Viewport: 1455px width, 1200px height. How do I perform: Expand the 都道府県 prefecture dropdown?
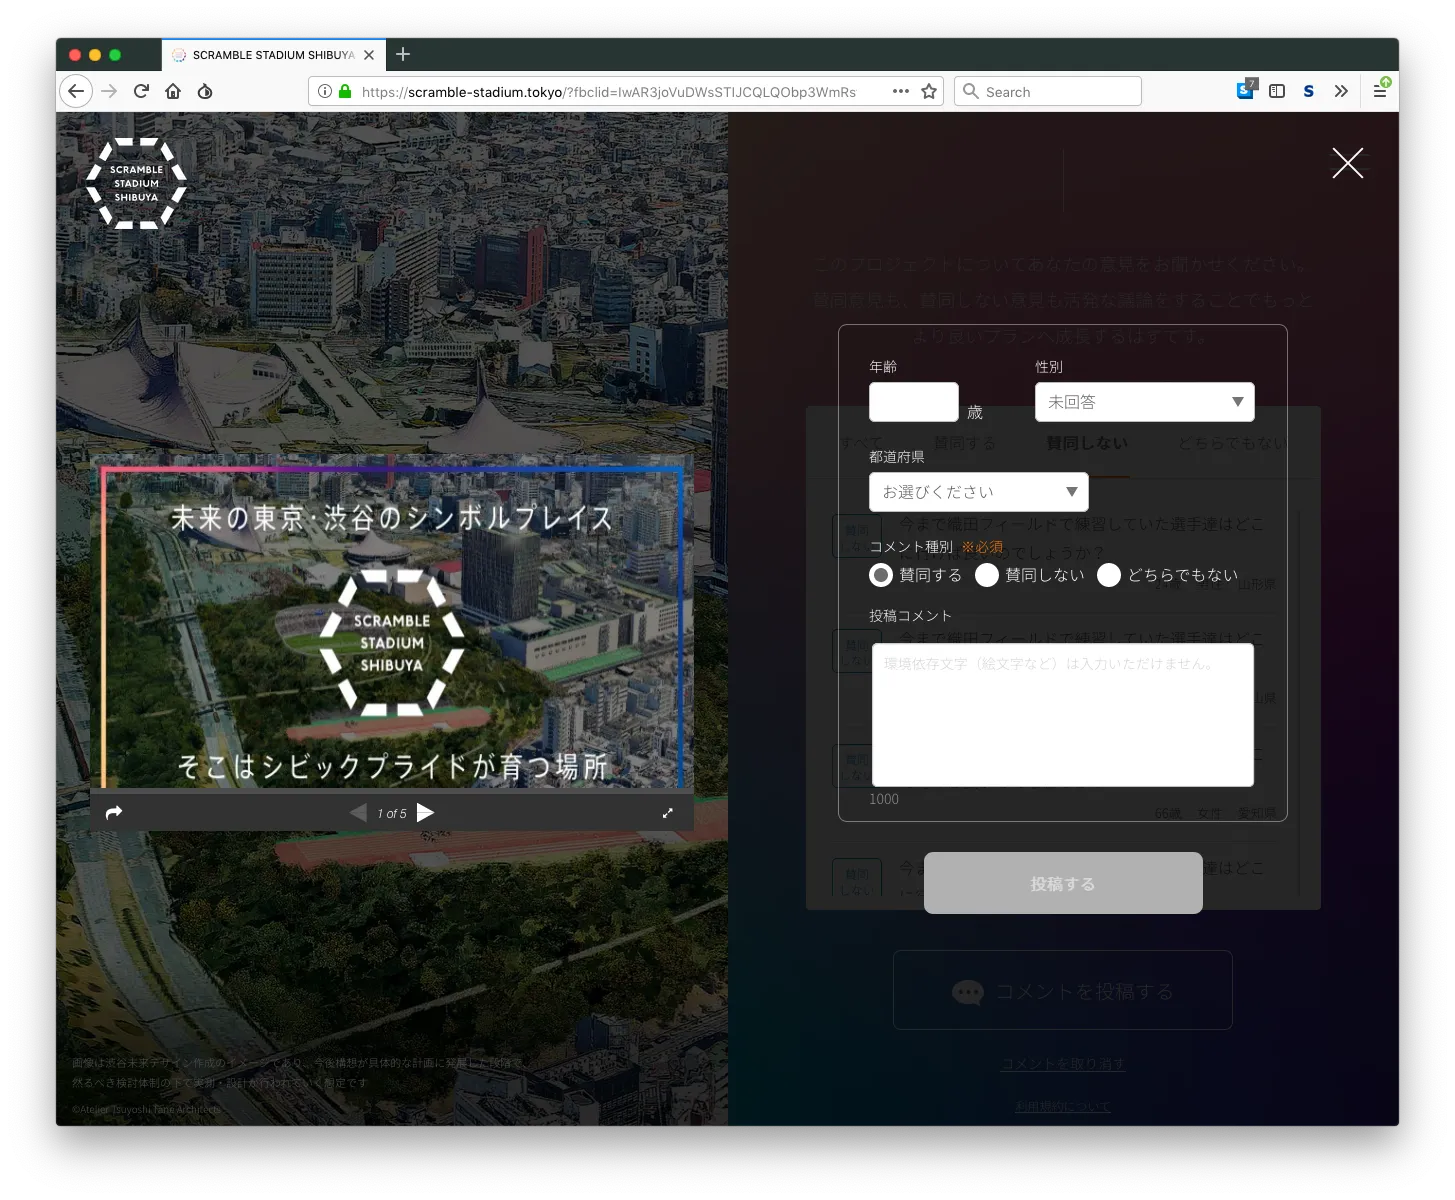pyautogui.click(x=978, y=492)
